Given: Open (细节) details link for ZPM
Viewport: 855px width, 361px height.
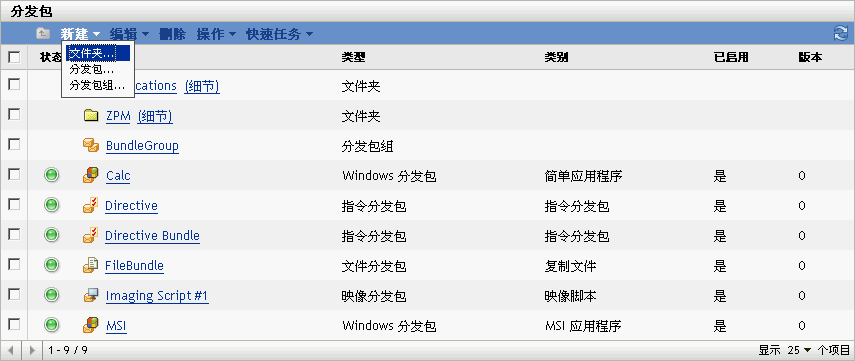Looking at the screenshot, I should (x=155, y=116).
